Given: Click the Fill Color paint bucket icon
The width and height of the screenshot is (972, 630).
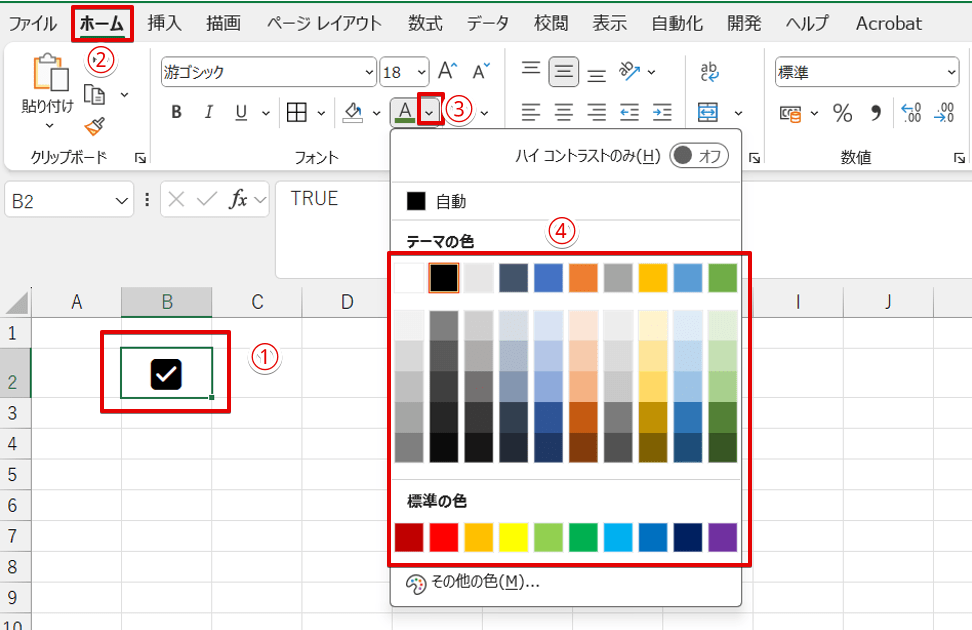Looking at the screenshot, I should pos(353,112).
